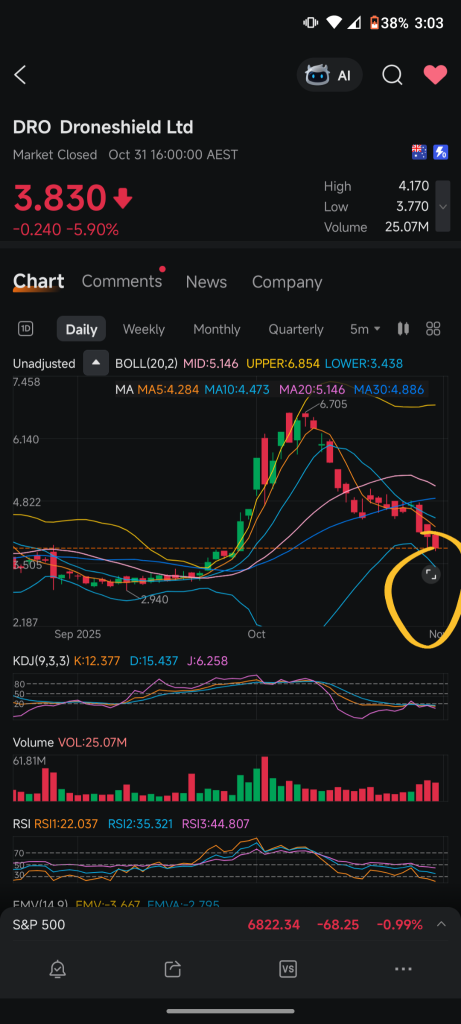Open the VS compare icon
Image resolution: width=461 pixels, height=1024 pixels.
point(288,969)
